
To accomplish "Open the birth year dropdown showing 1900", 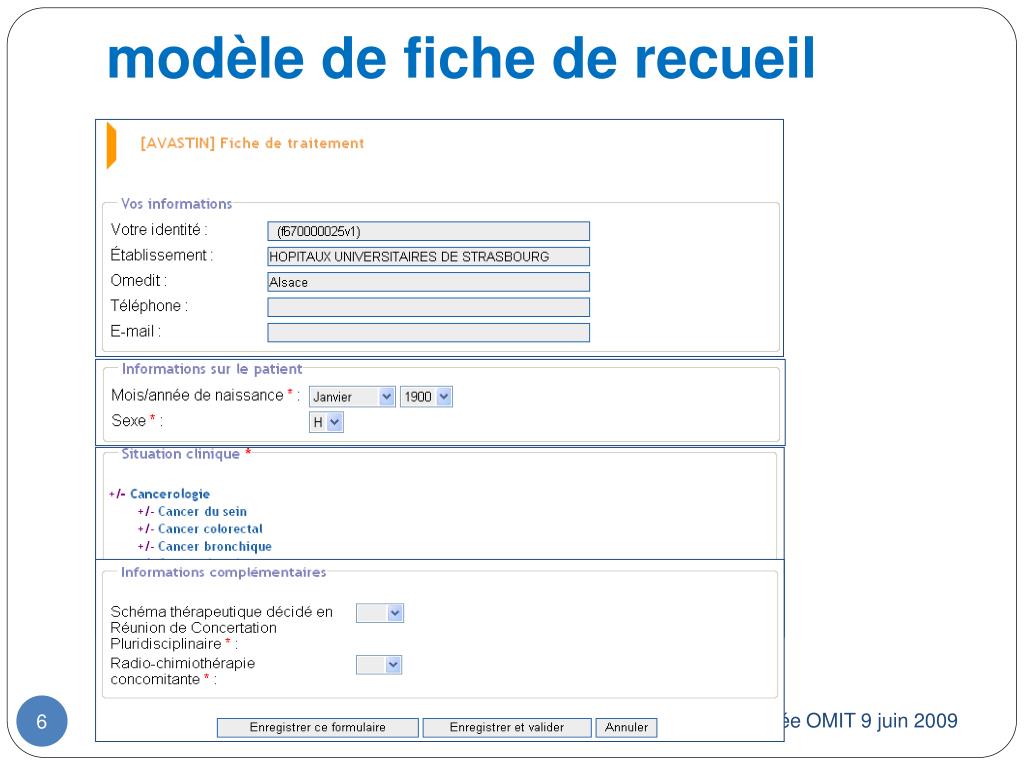I will [426, 397].
